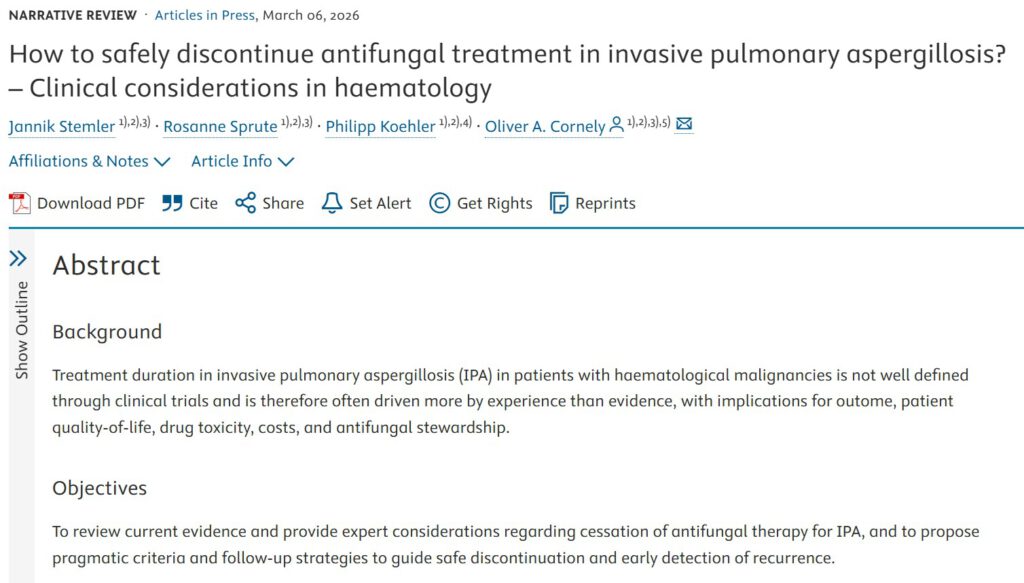Expand the Affiliations & Notes section
Image resolution: width=1024 pixels, height=583 pixels.
coord(90,161)
